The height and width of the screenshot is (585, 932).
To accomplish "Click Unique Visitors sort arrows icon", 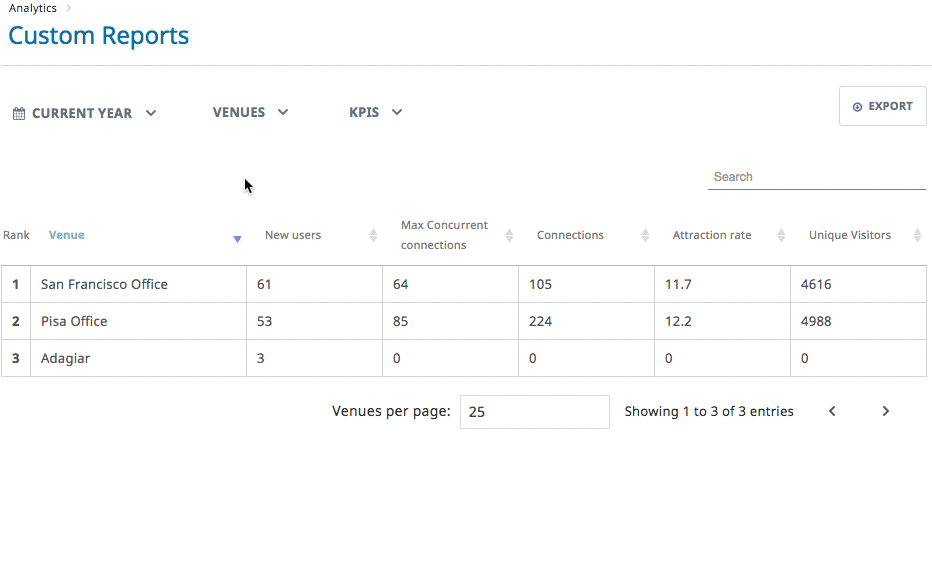I will 917,236.
